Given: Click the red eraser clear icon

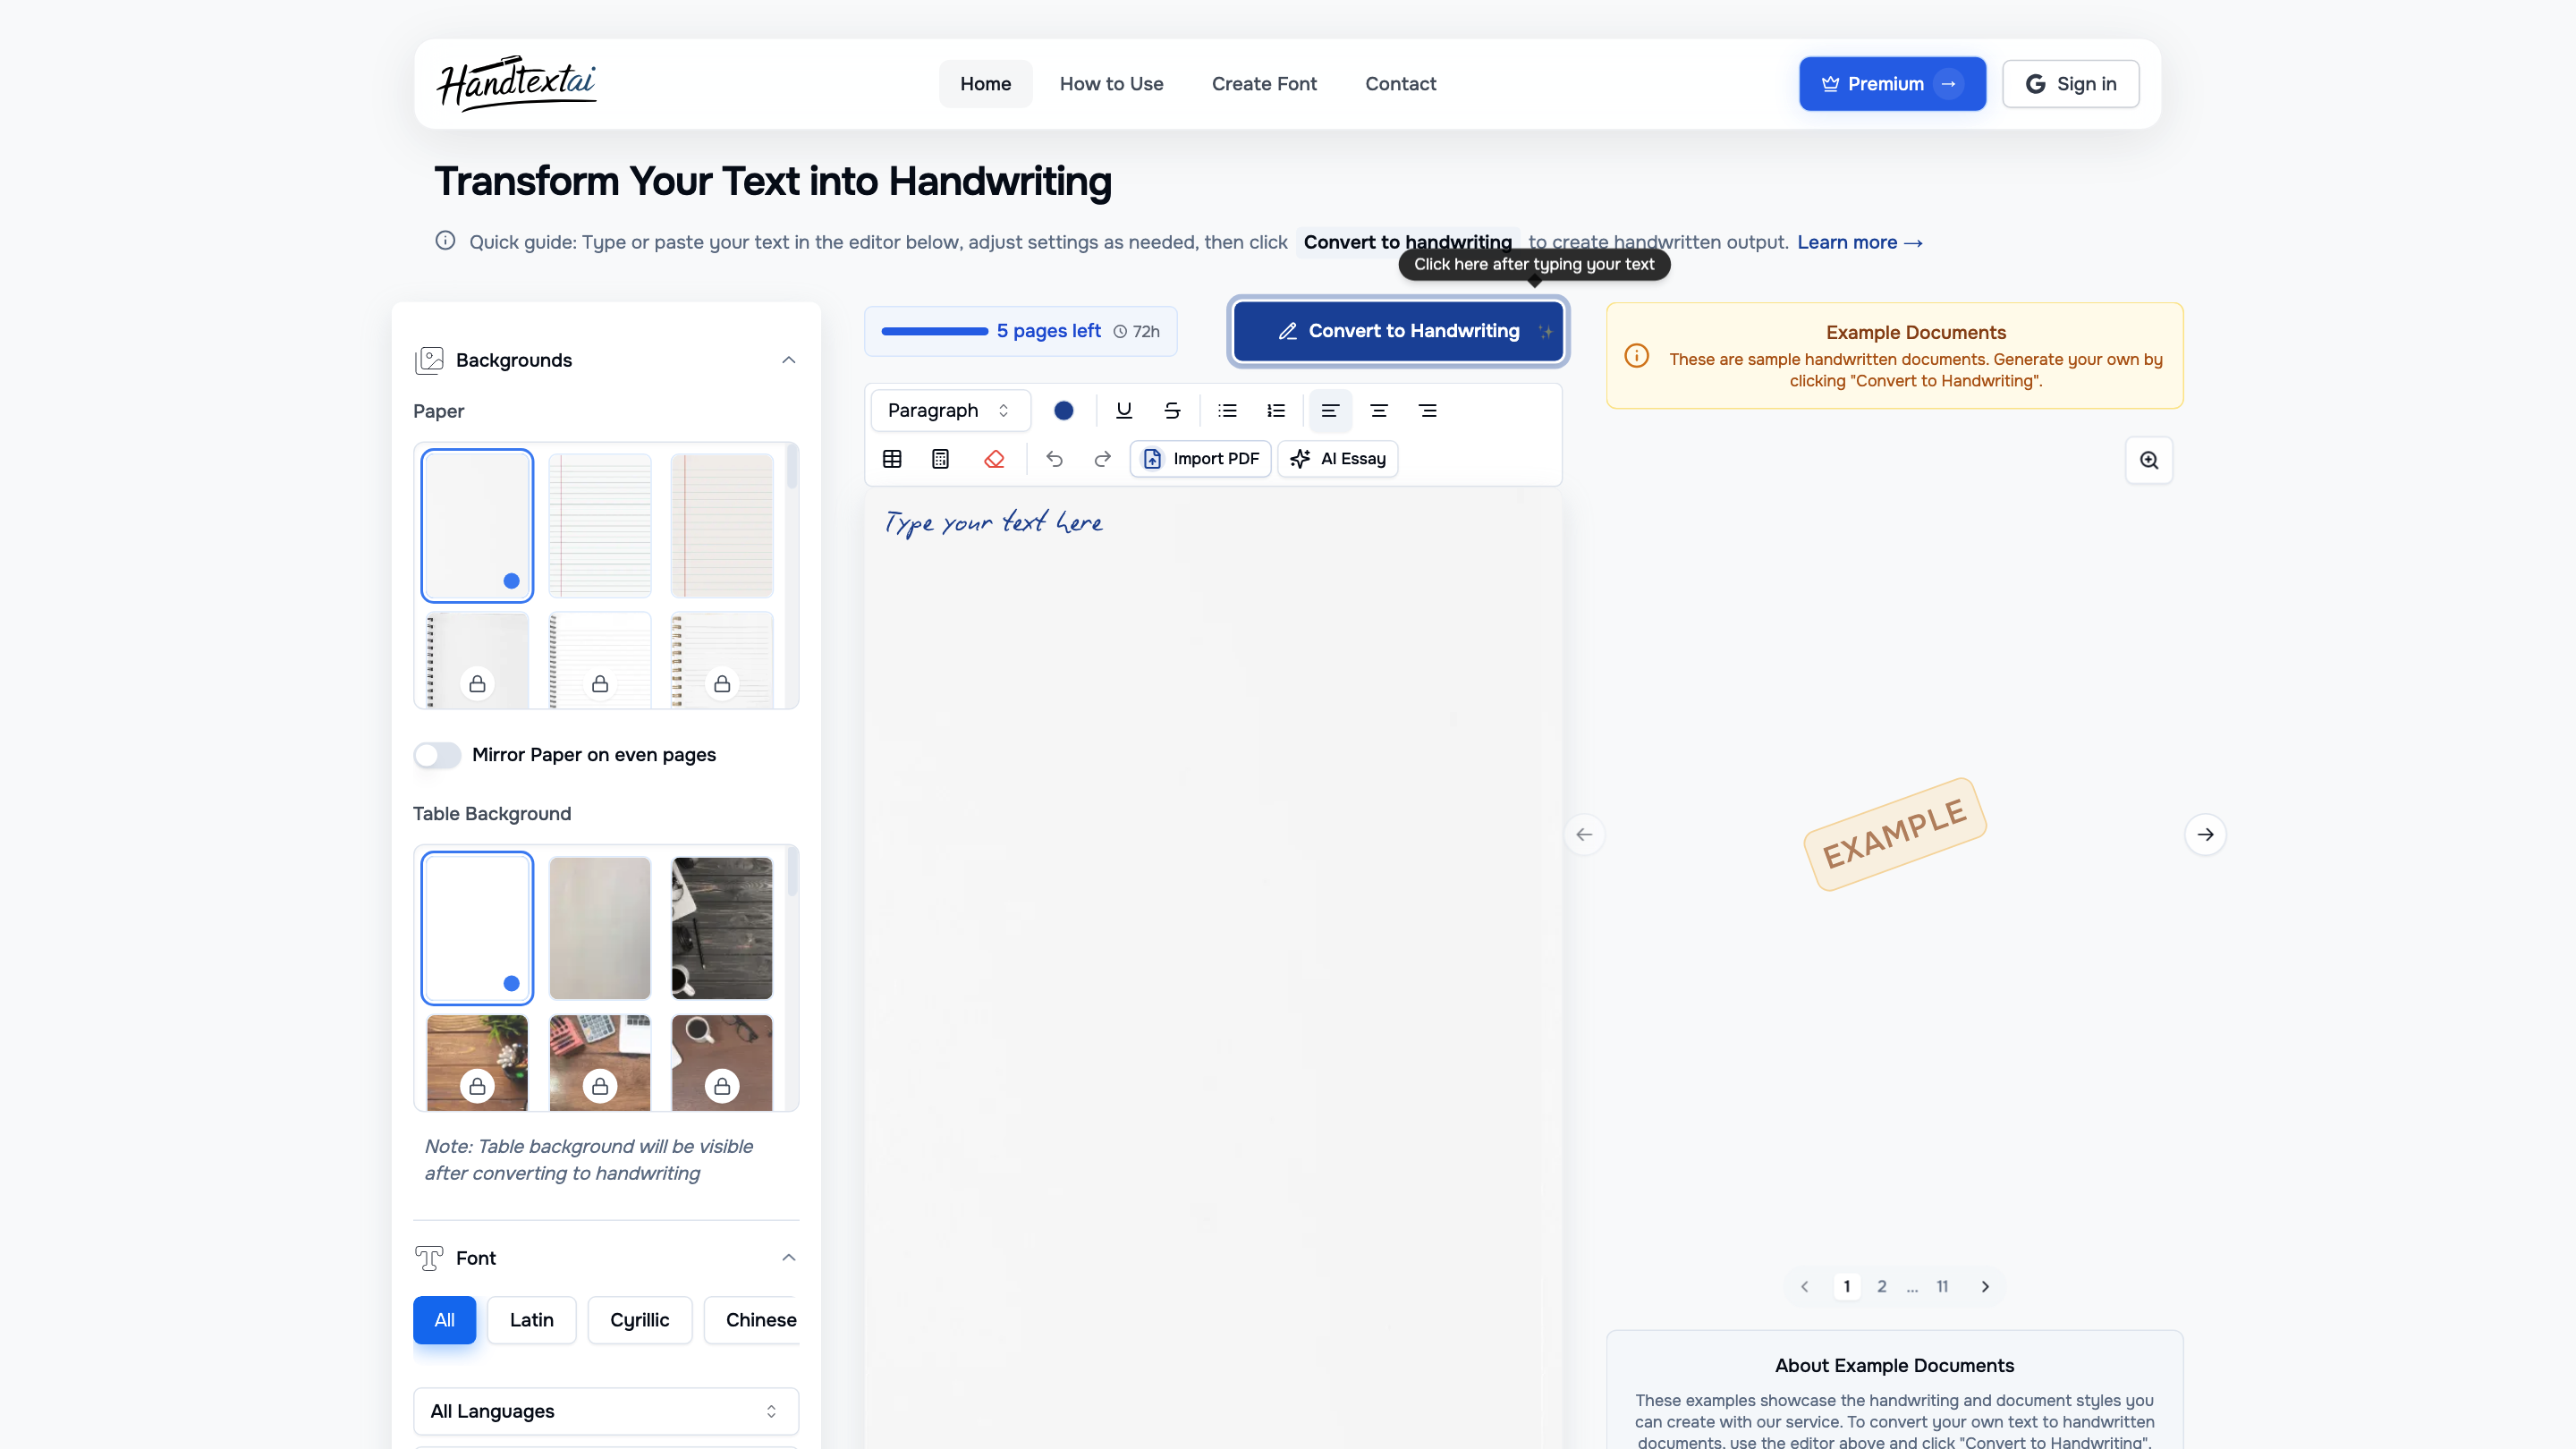Looking at the screenshot, I should [x=993, y=459].
